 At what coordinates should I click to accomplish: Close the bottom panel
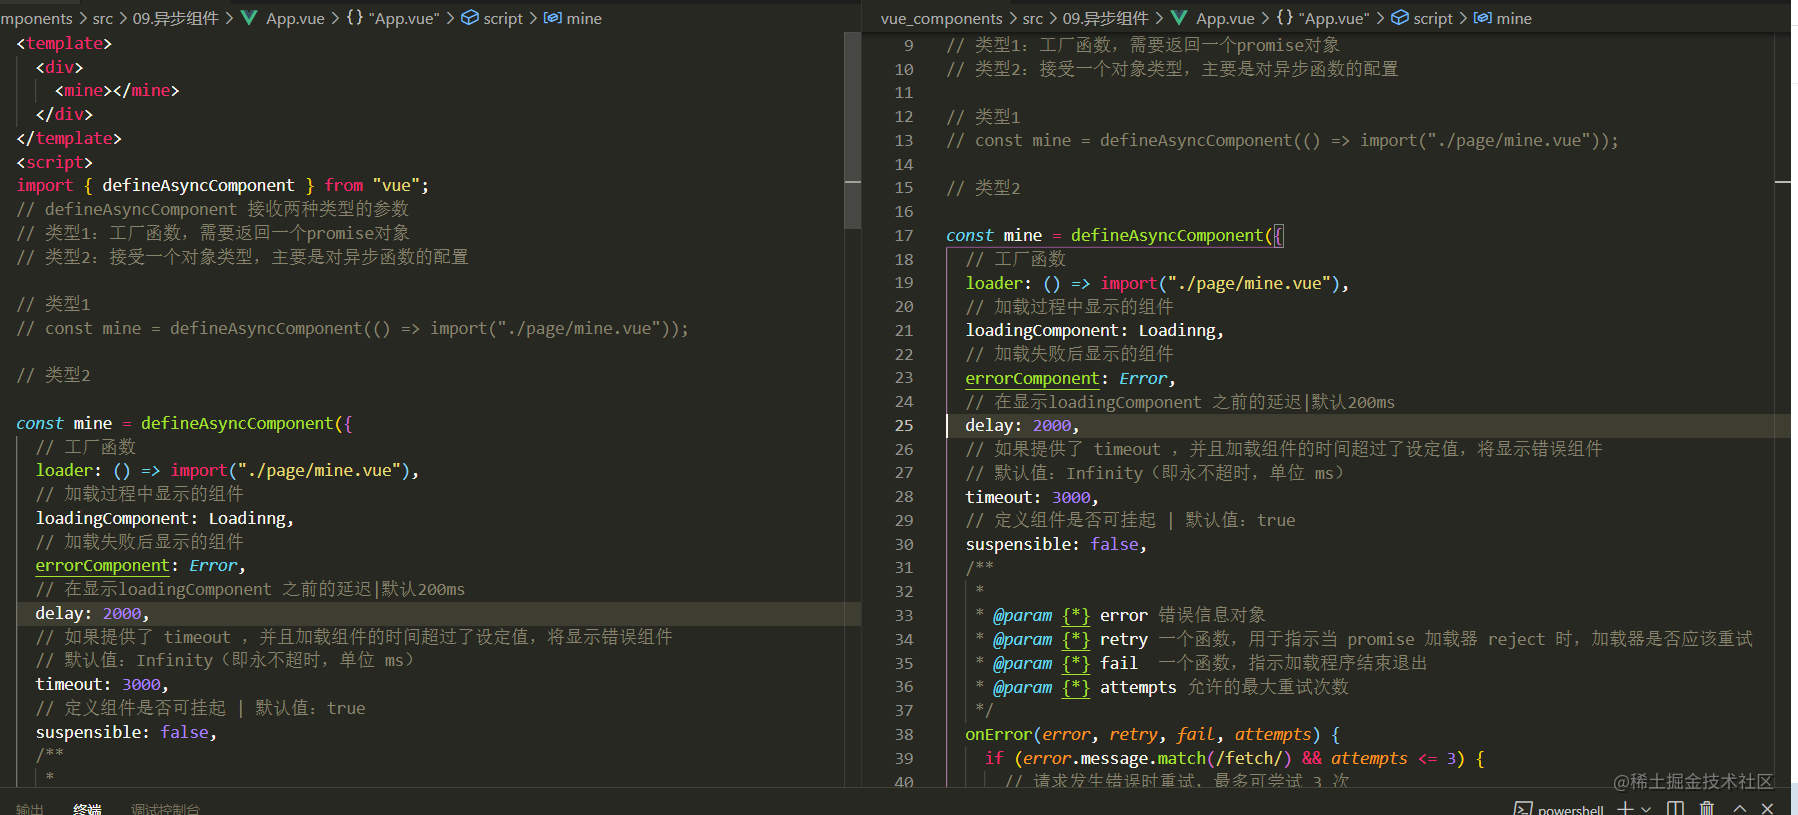[x=1767, y=808]
